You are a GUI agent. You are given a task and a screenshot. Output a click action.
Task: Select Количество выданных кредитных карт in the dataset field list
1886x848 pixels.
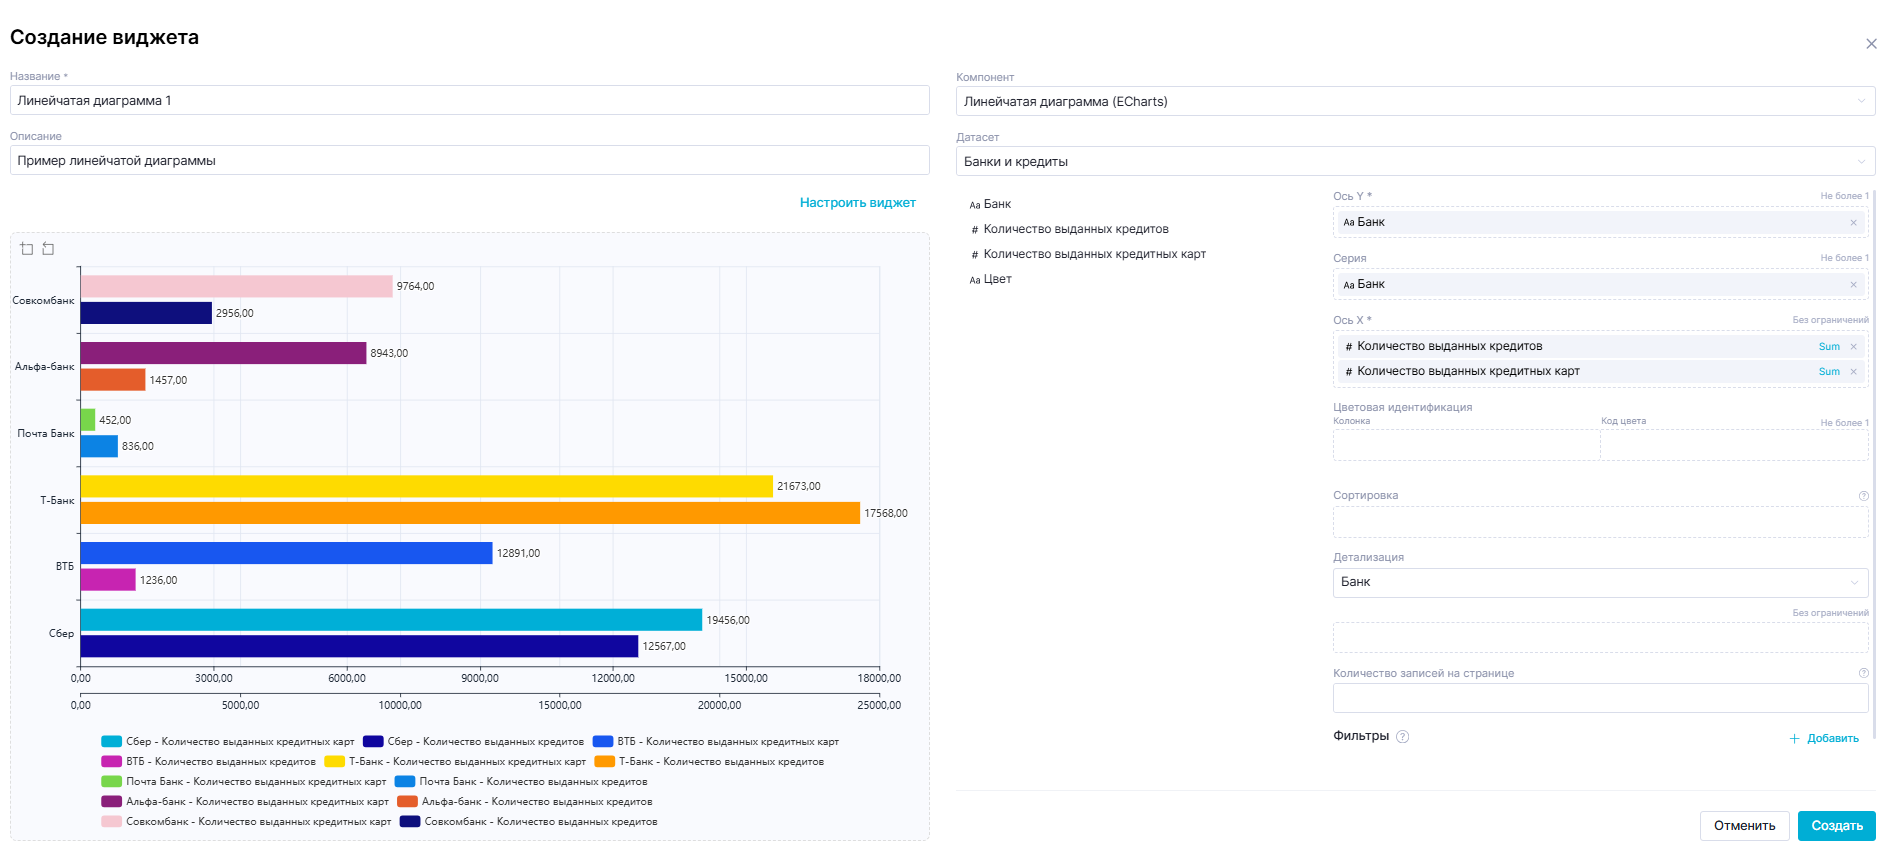click(1088, 254)
